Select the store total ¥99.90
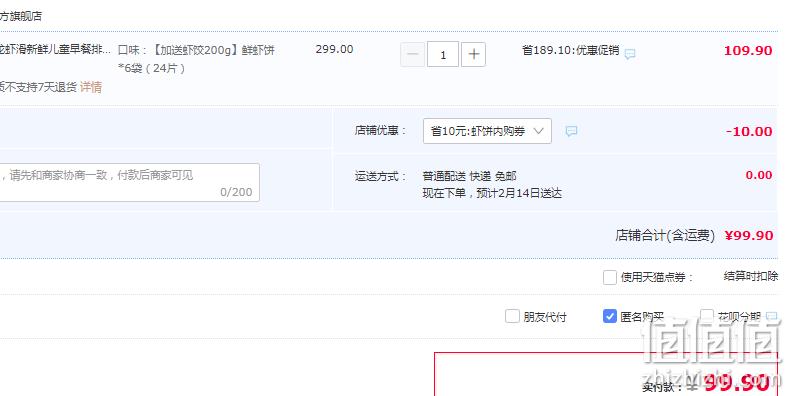This screenshot has width=791, height=396. [x=749, y=236]
